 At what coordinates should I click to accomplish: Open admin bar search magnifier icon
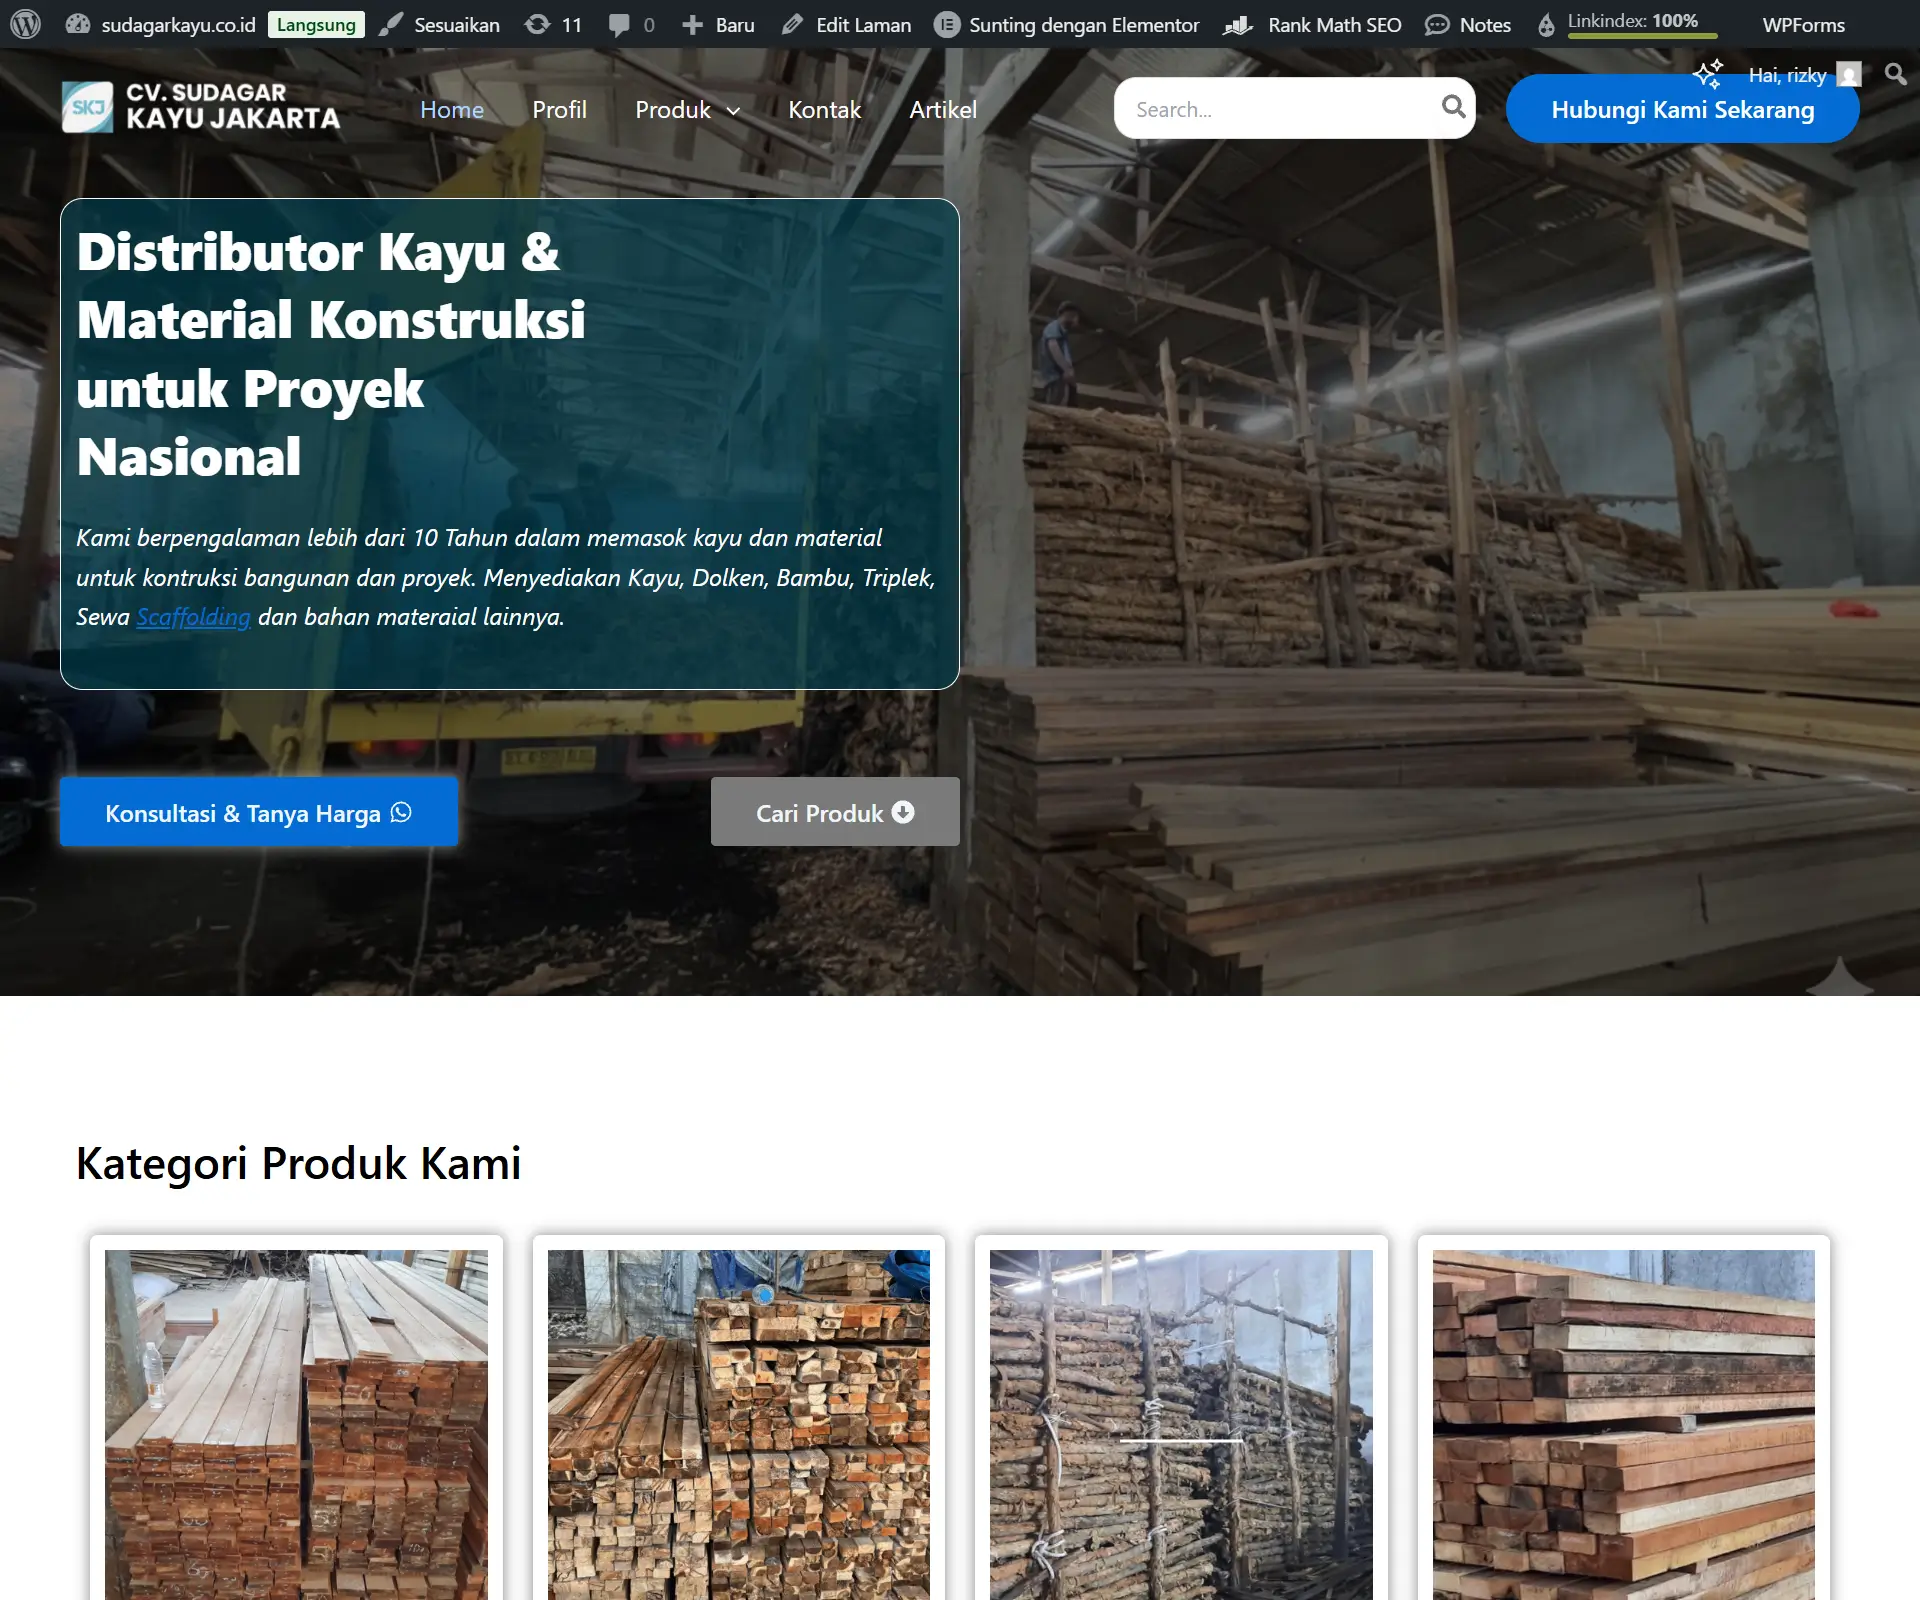point(1895,73)
